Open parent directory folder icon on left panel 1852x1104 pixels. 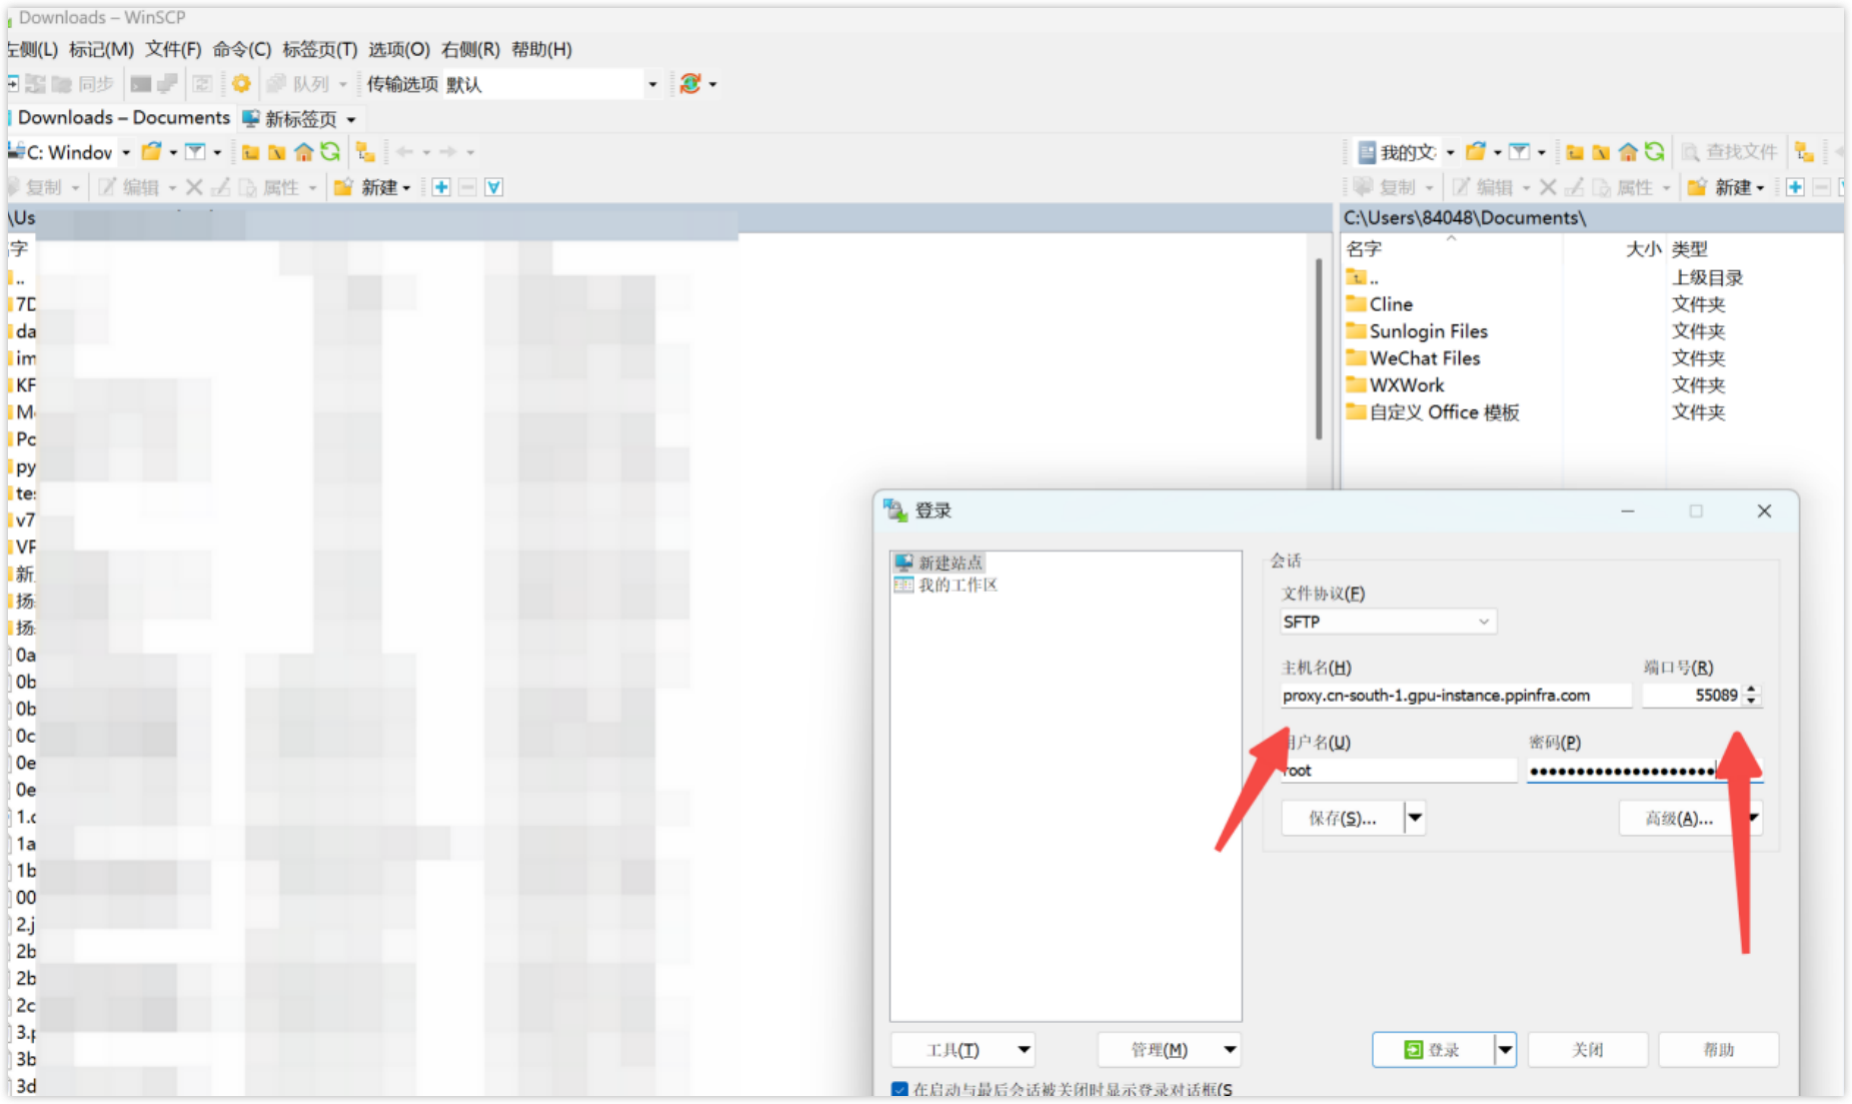click(x=251, y=152)
